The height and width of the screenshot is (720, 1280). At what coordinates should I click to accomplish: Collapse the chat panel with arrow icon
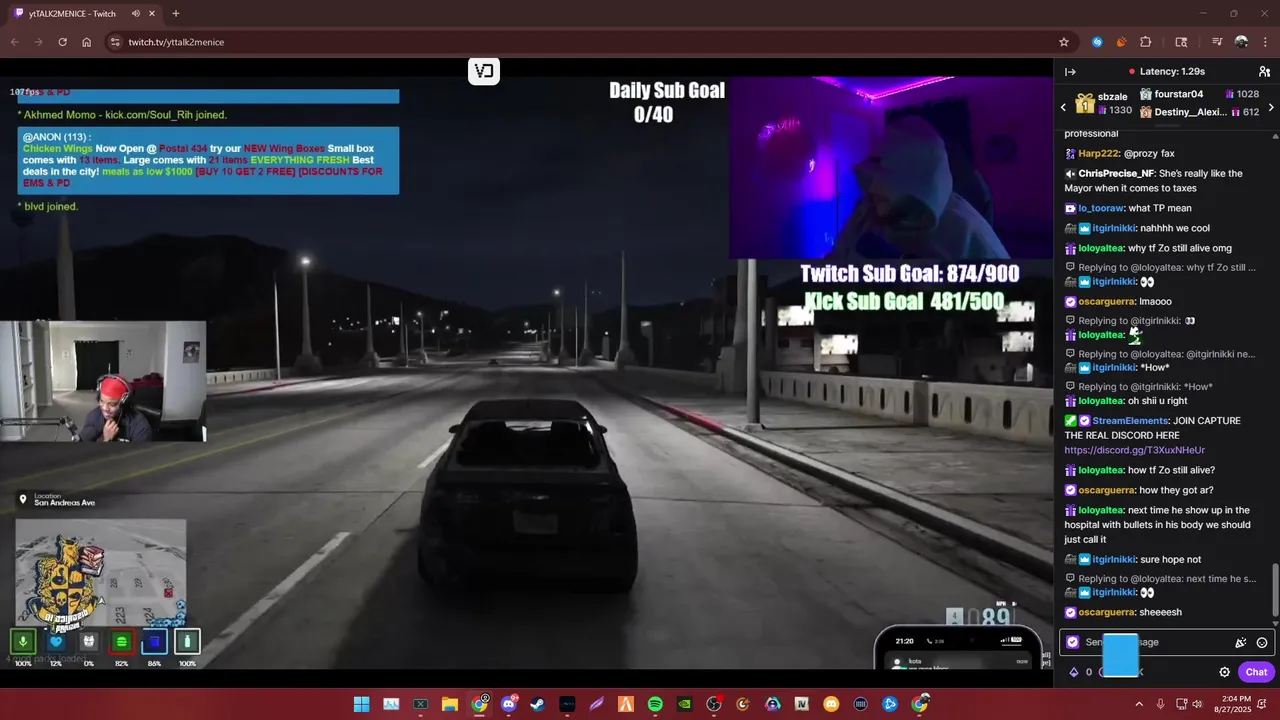coord(1070,72)
